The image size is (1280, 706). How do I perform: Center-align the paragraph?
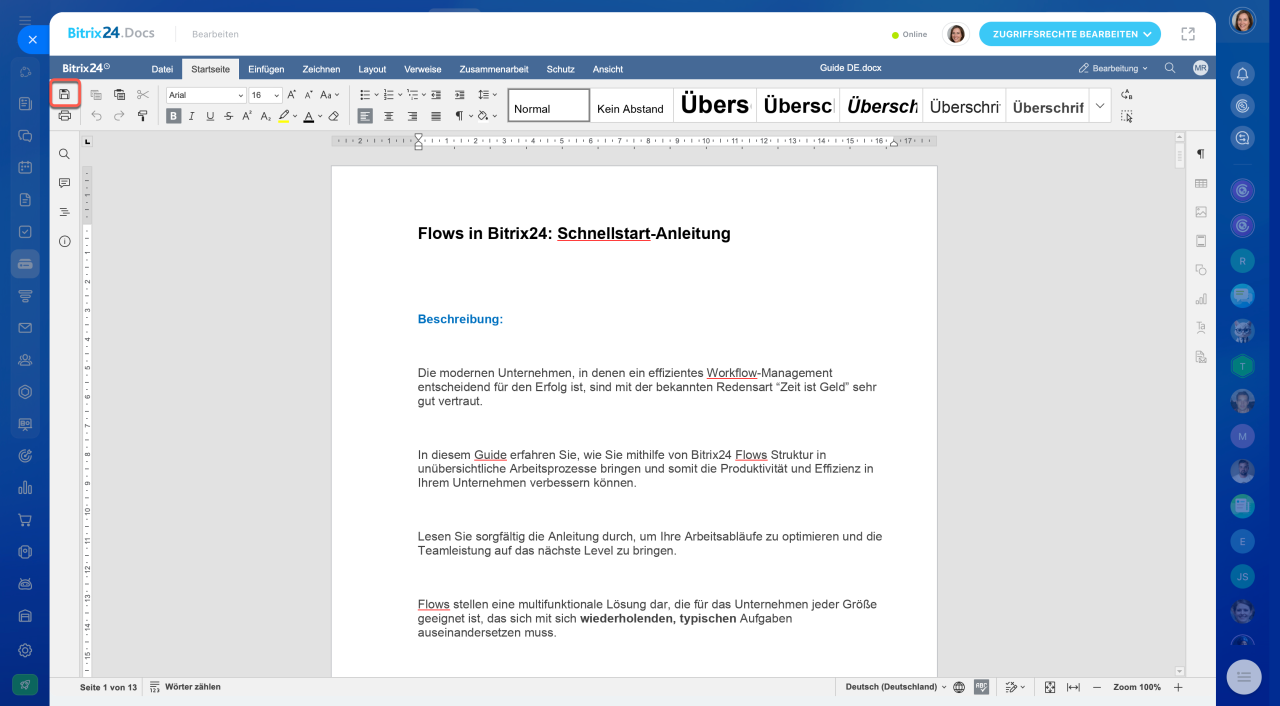point(389,116)
